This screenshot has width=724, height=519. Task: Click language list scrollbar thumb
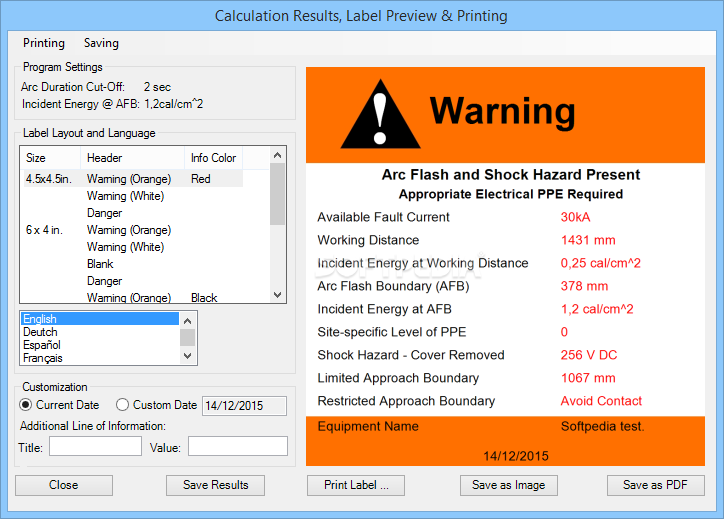(187, 338)
